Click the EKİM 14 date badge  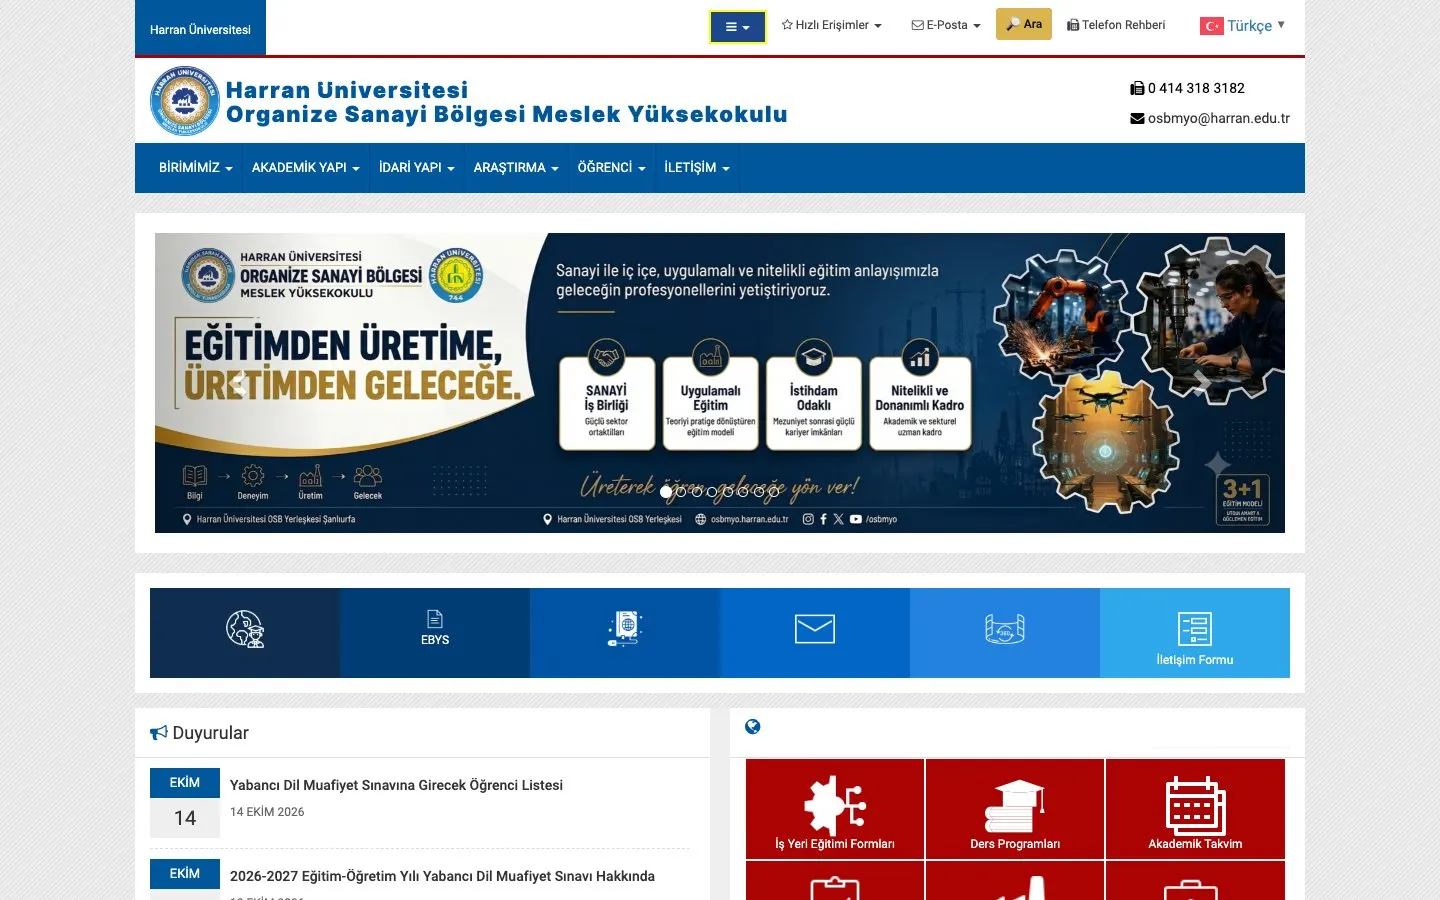(185, 803)
